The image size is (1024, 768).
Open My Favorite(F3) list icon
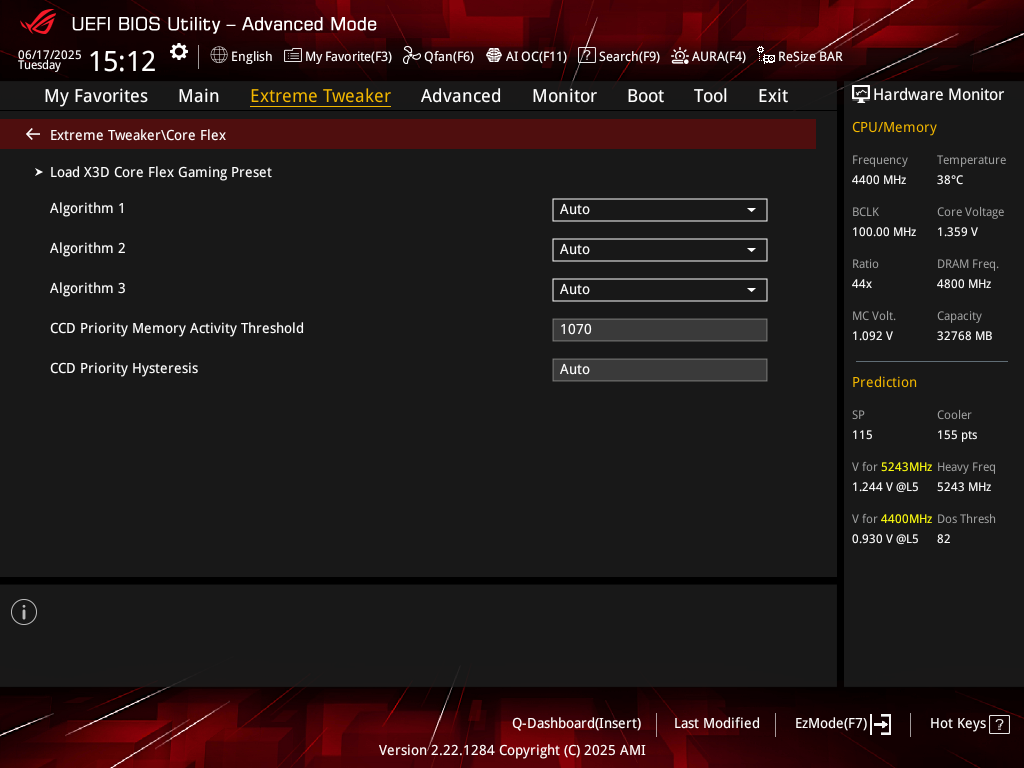[293, 56]
